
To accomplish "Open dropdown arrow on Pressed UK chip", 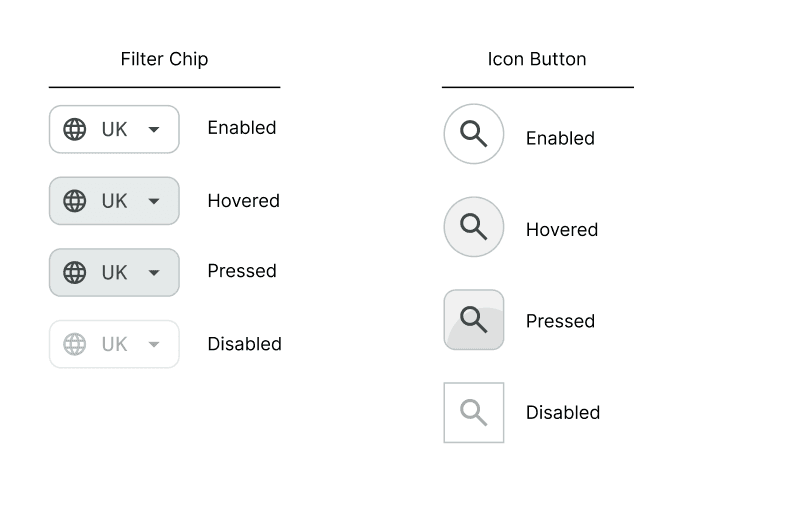I will point(153,273).
